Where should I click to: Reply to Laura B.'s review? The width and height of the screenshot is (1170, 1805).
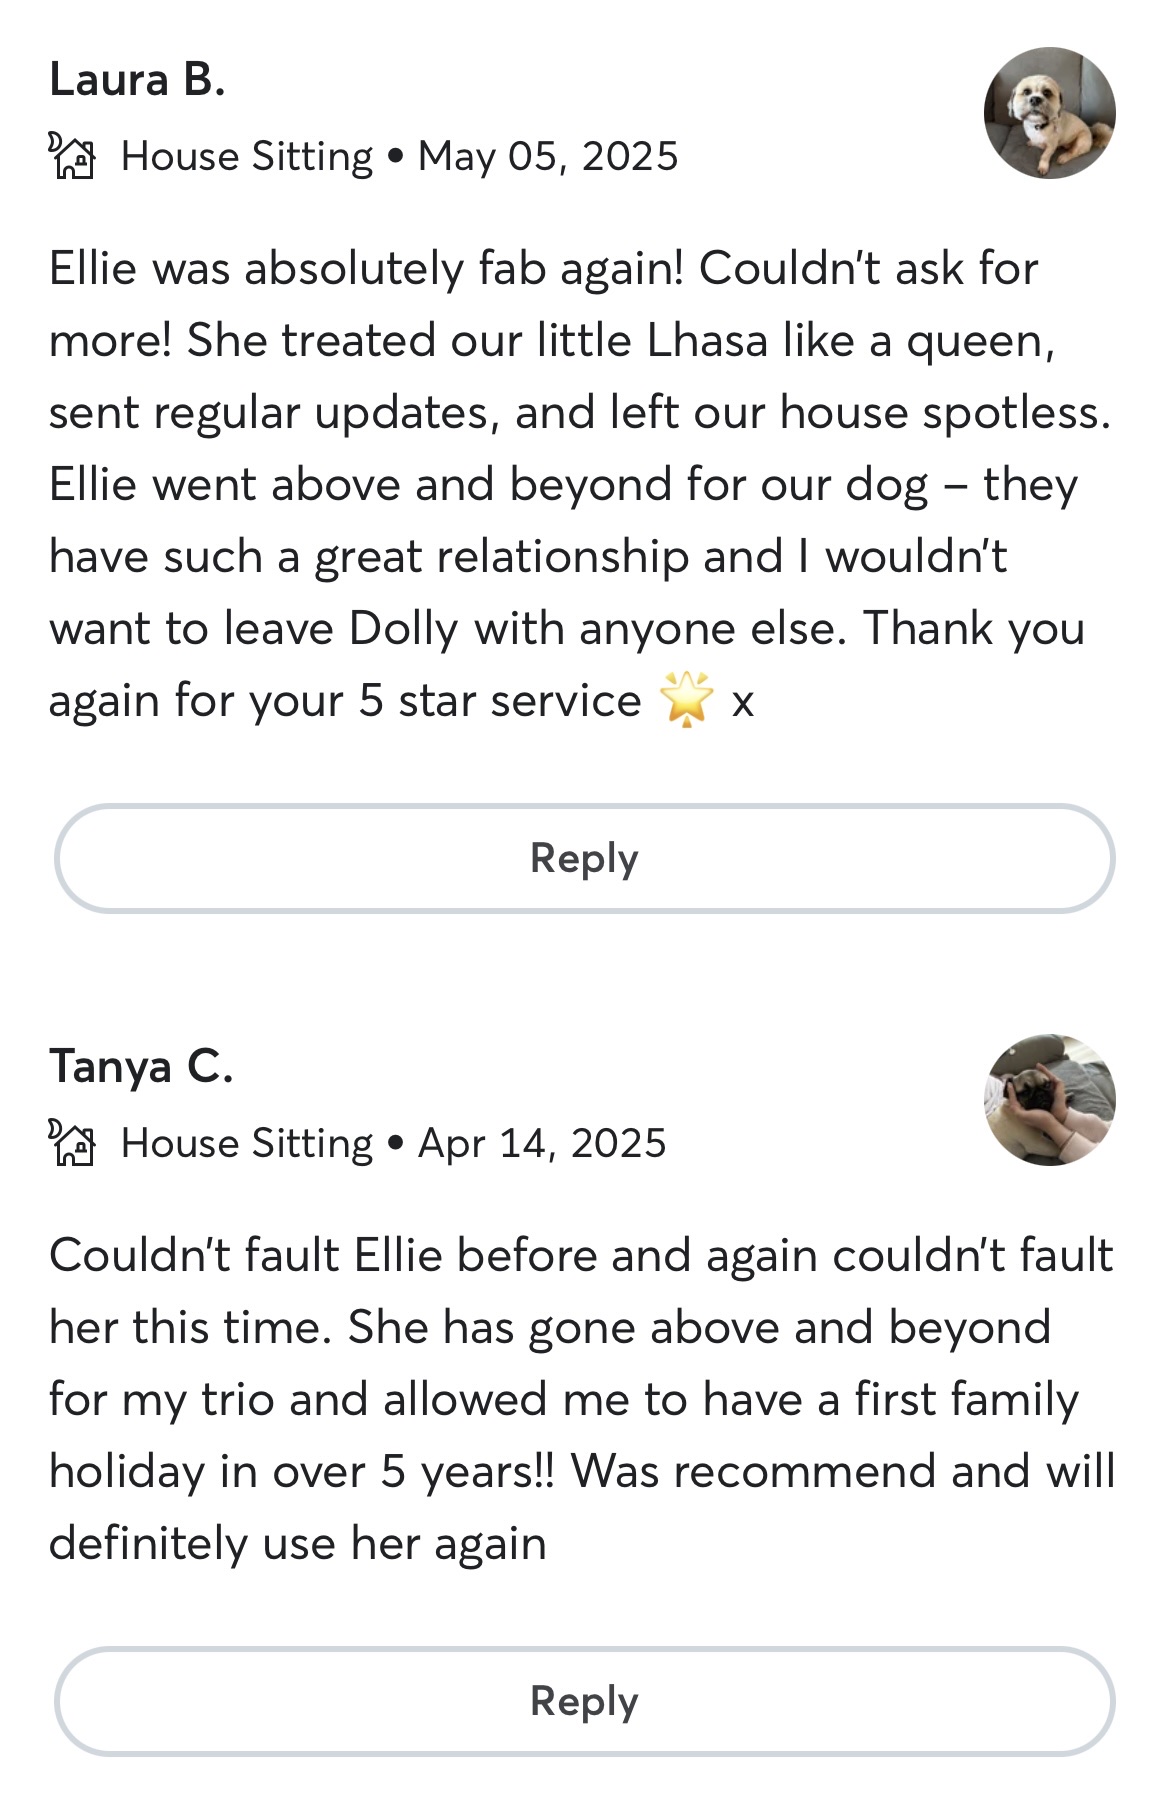point(584,859)
